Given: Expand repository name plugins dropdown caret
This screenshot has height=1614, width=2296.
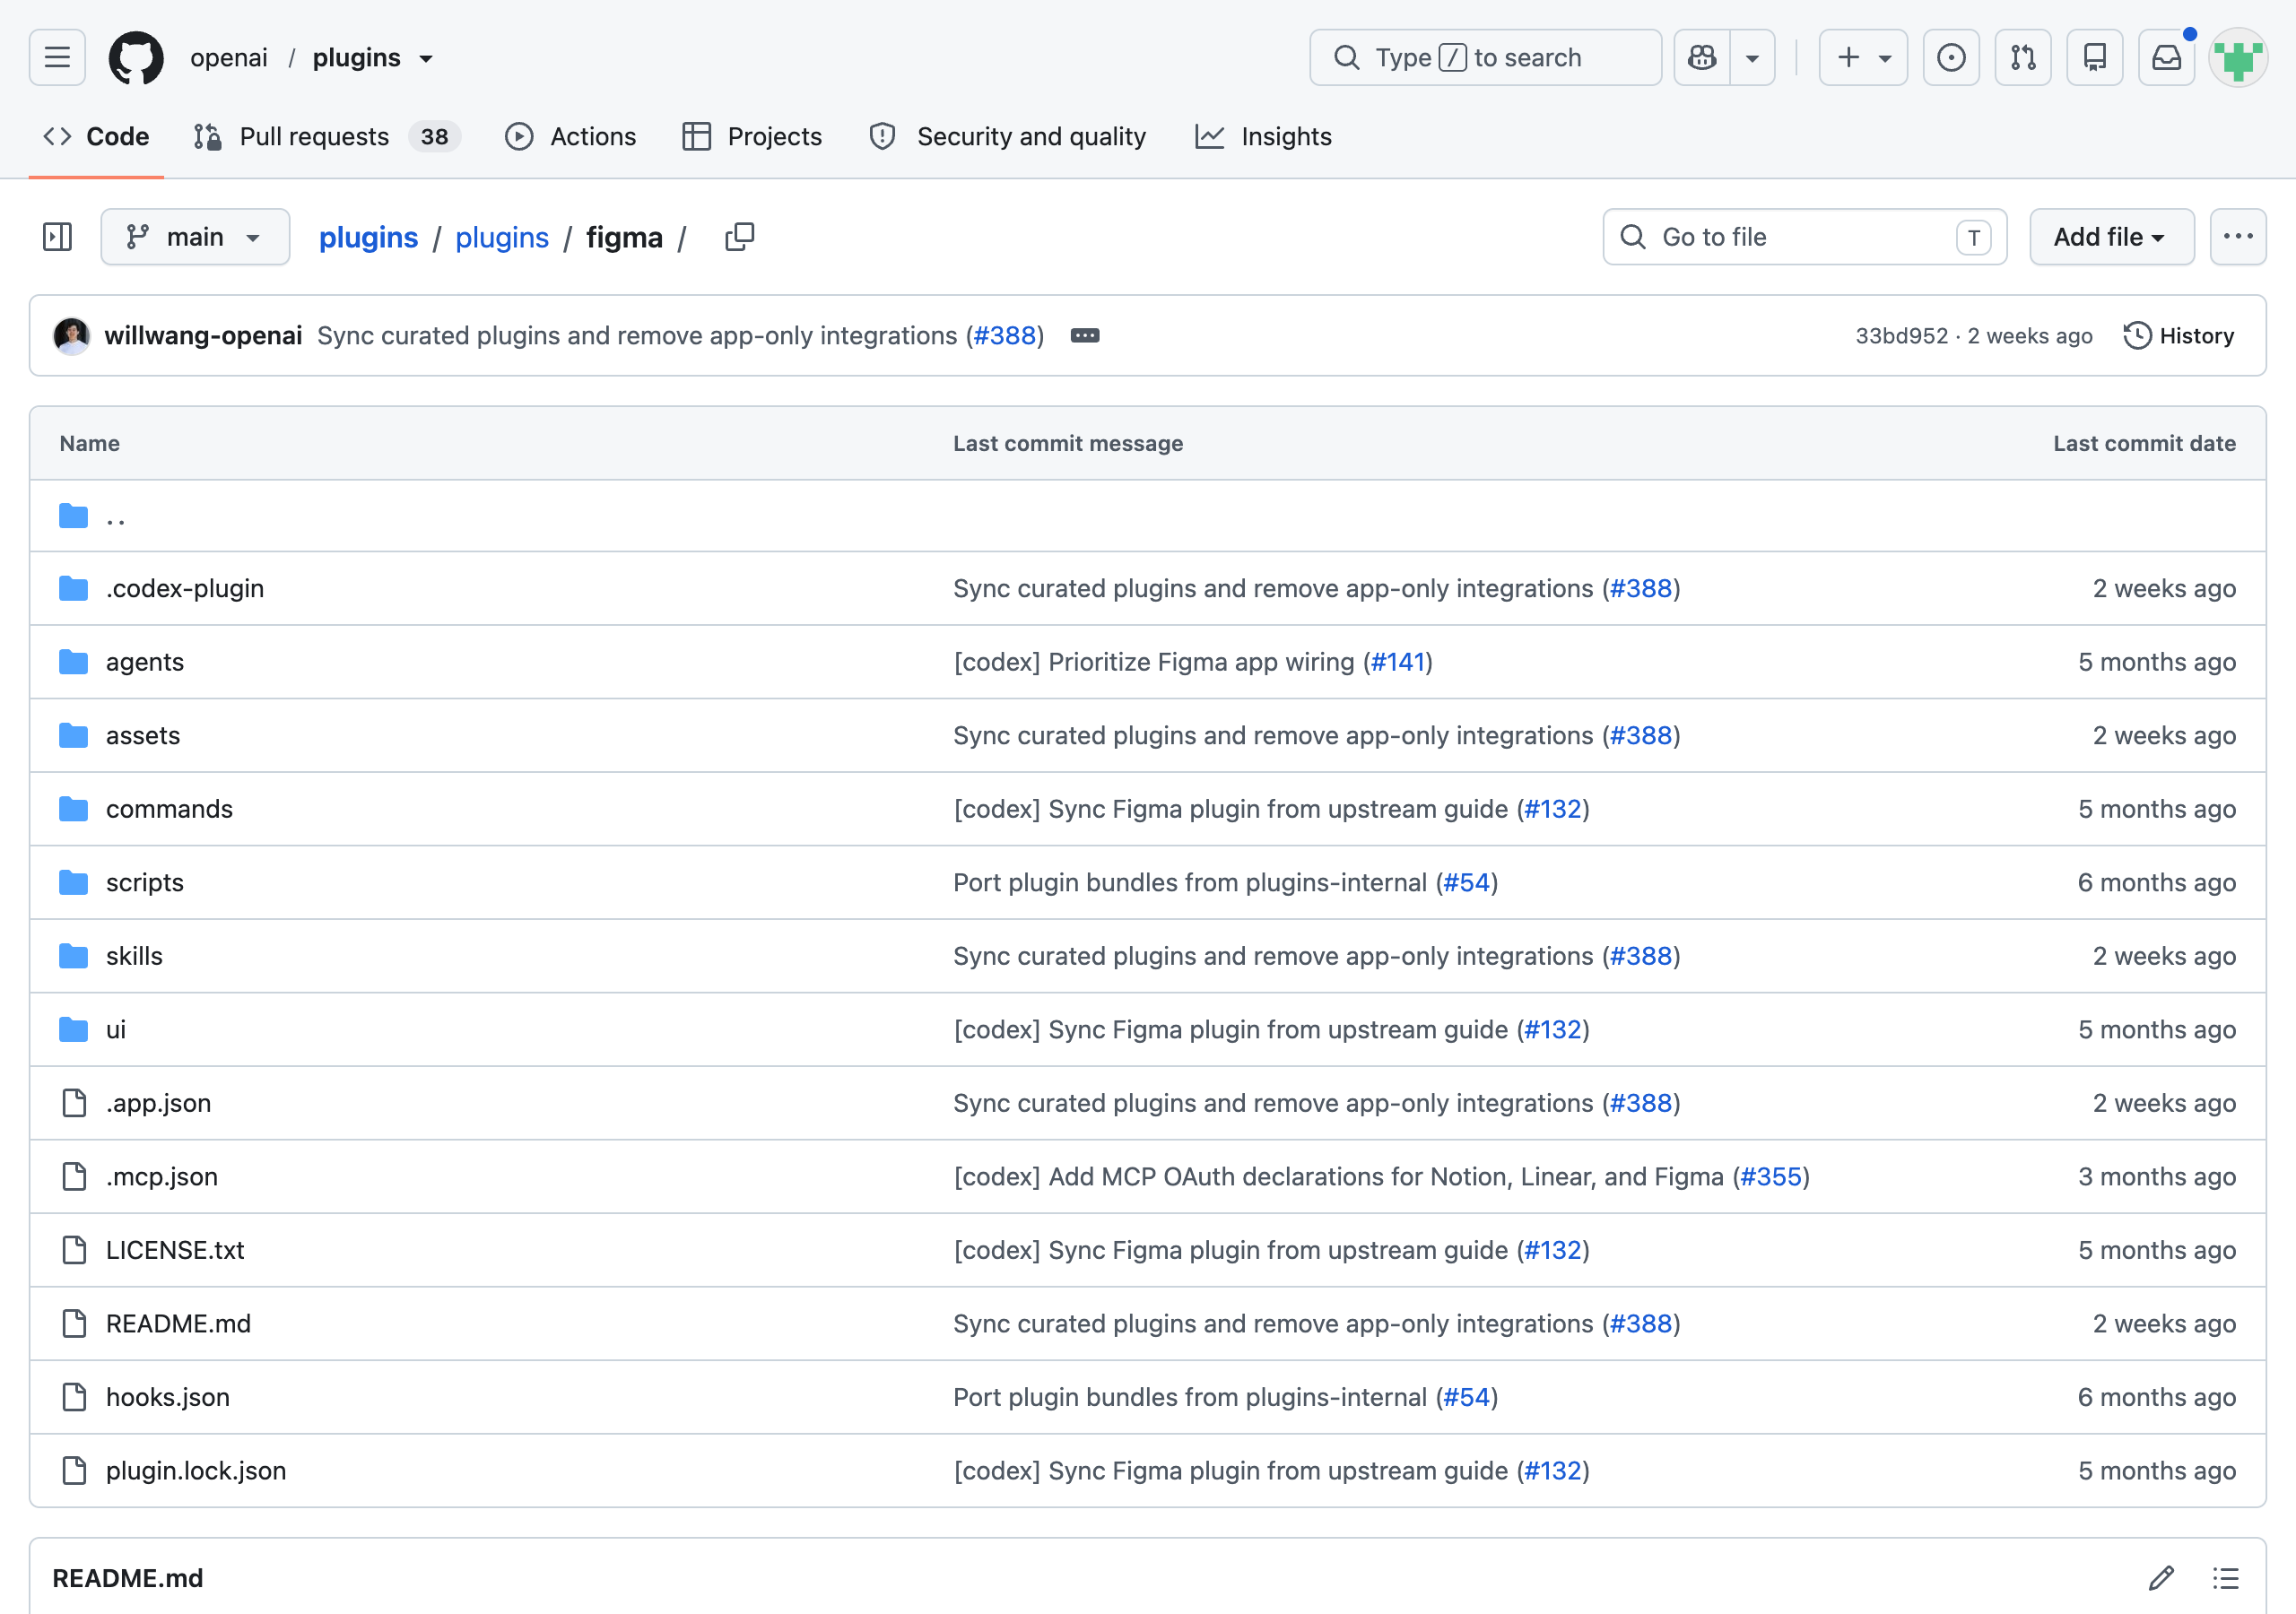Looking at the screenshot, I should [426, 58].
